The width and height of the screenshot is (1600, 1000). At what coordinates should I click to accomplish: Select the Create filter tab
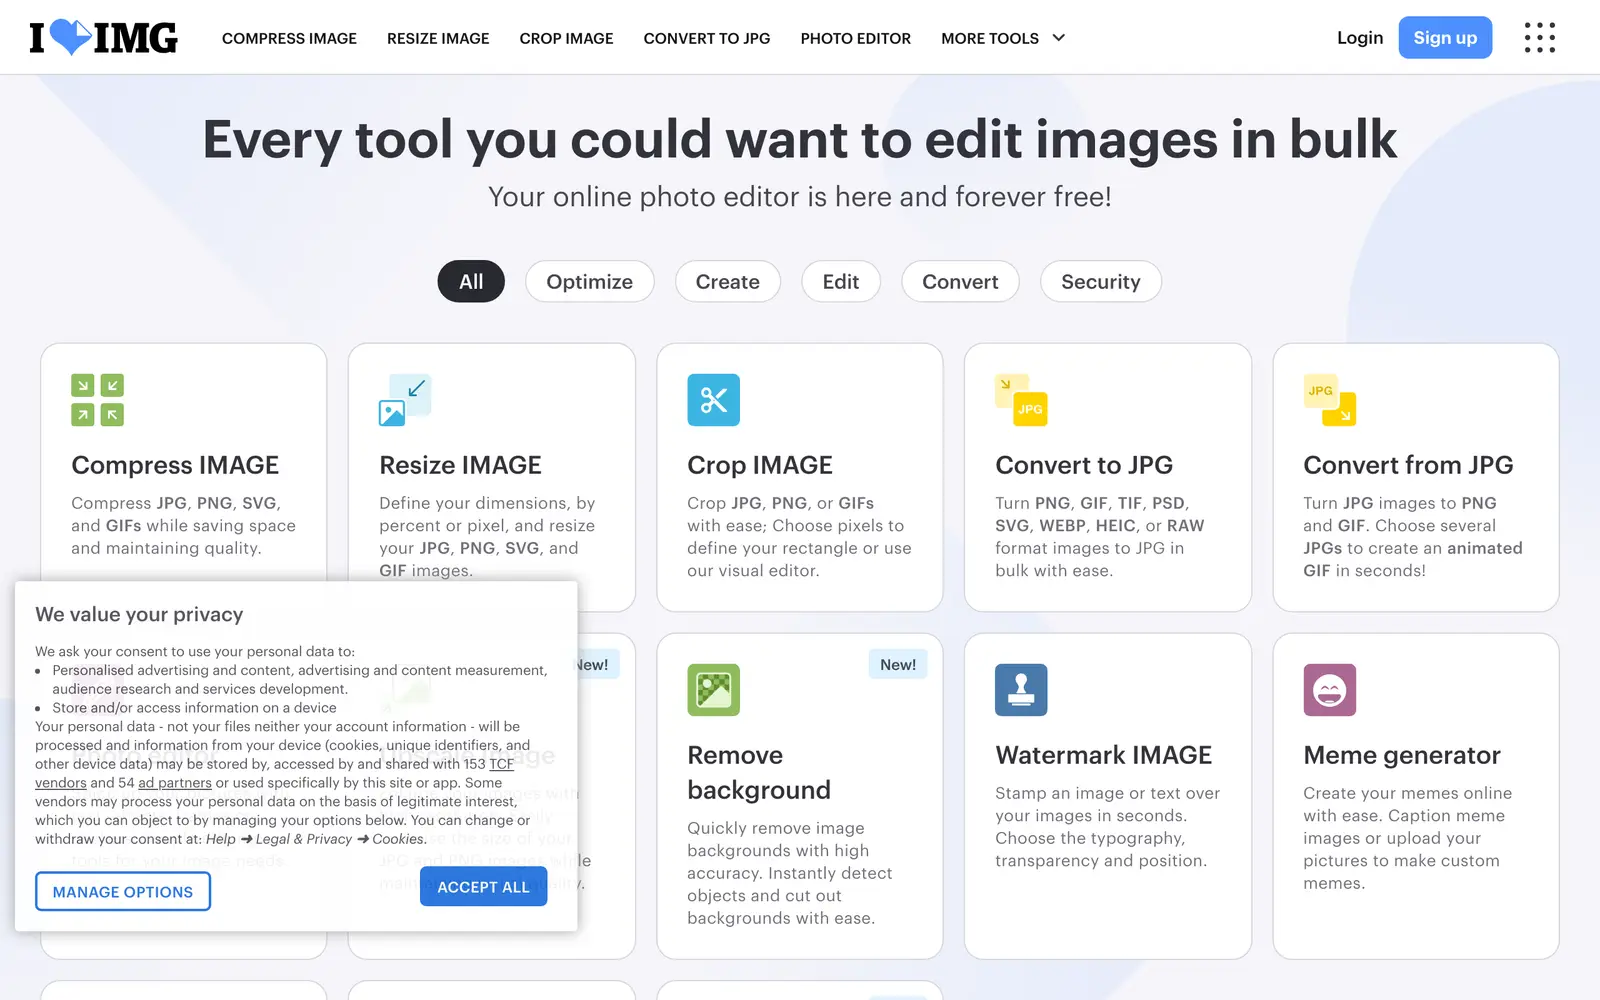pyautogui.click(x=728, y=282)
